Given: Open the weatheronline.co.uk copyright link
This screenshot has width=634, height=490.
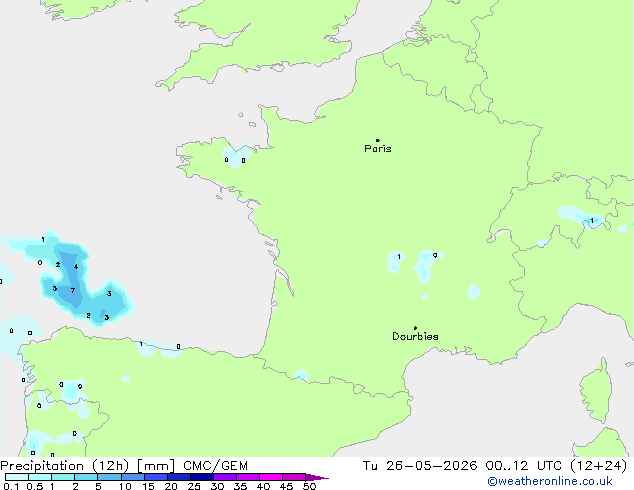Looking at the screenshot, I should pyautogui.click(x=550, y=481).
